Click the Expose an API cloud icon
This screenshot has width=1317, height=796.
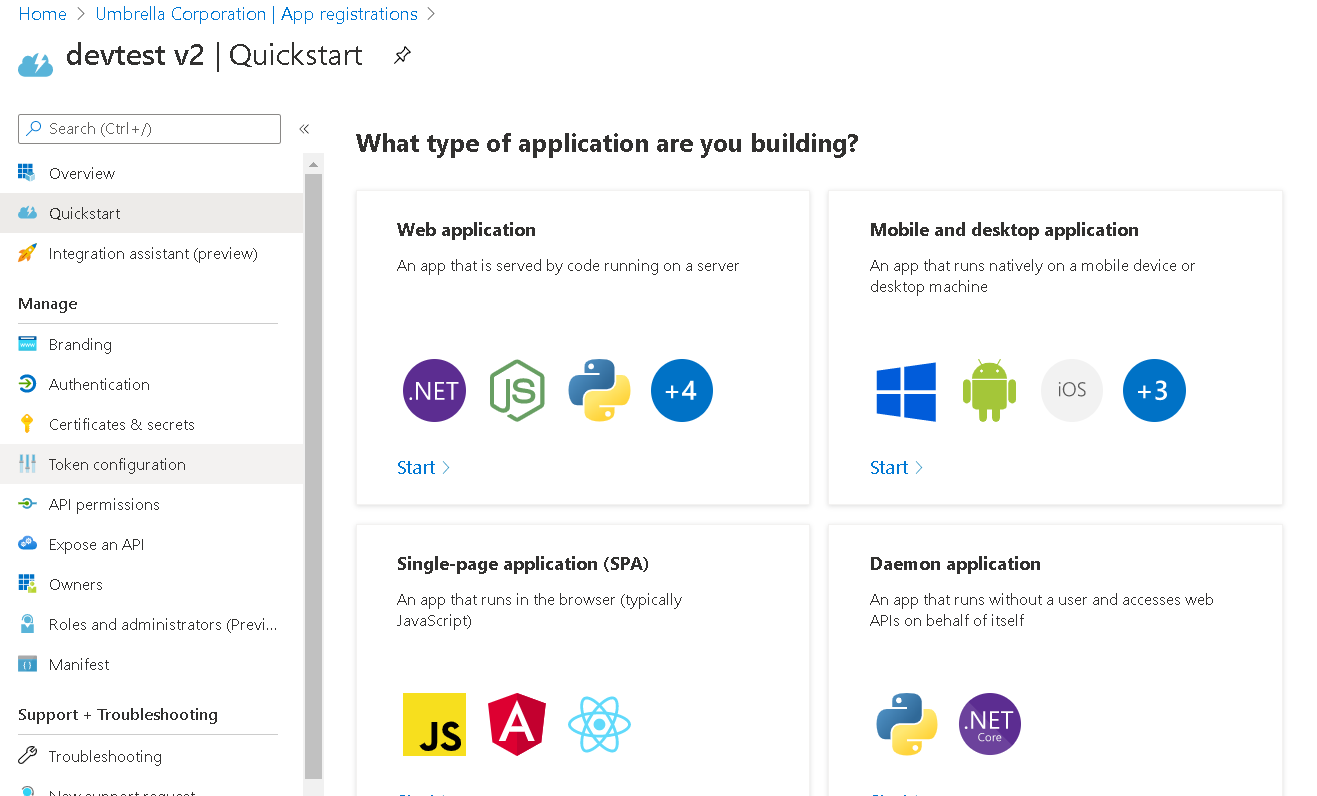[x=27, y=544]
